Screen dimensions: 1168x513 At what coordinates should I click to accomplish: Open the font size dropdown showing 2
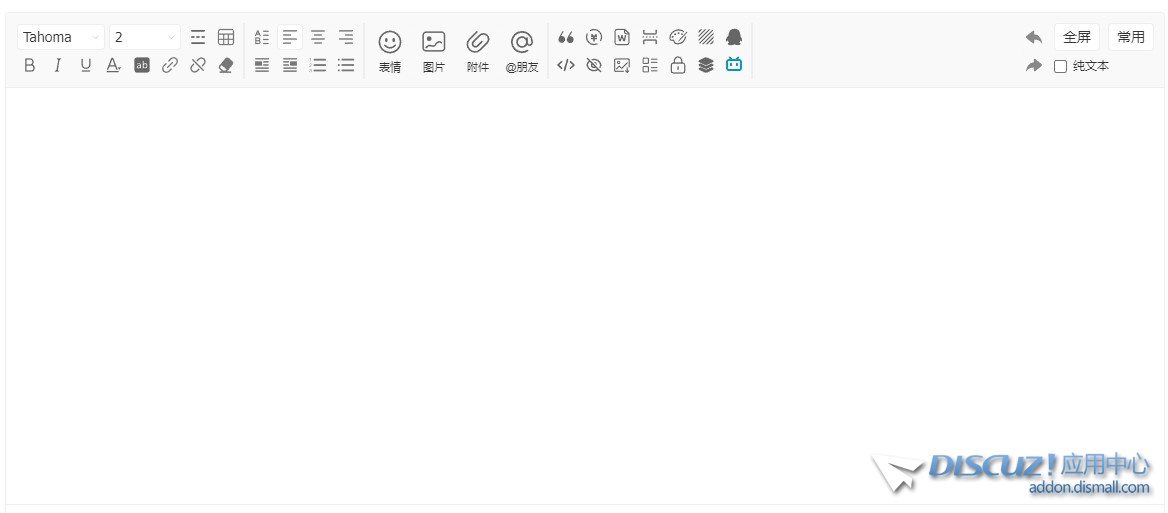point(145,37)
